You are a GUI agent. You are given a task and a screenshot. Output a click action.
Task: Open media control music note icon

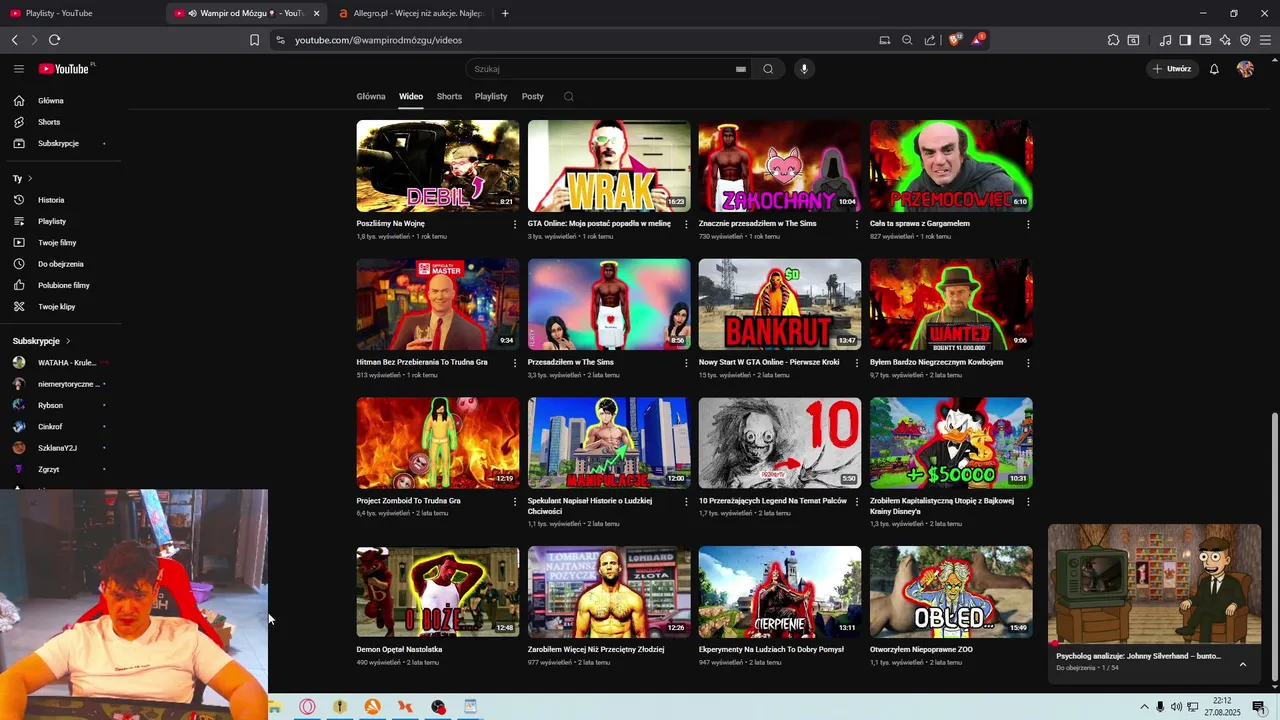(1165, 40)
